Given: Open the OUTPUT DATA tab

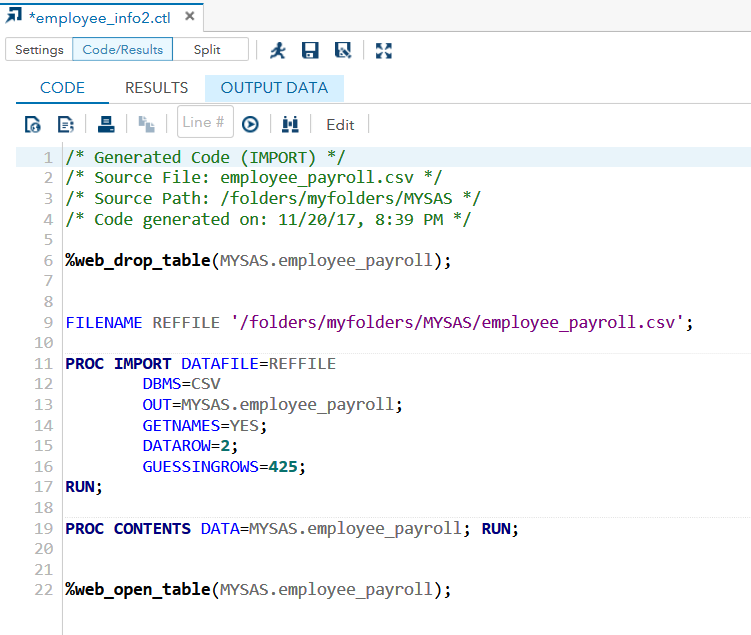Looking at the screenshot, I should pos(274,88).
